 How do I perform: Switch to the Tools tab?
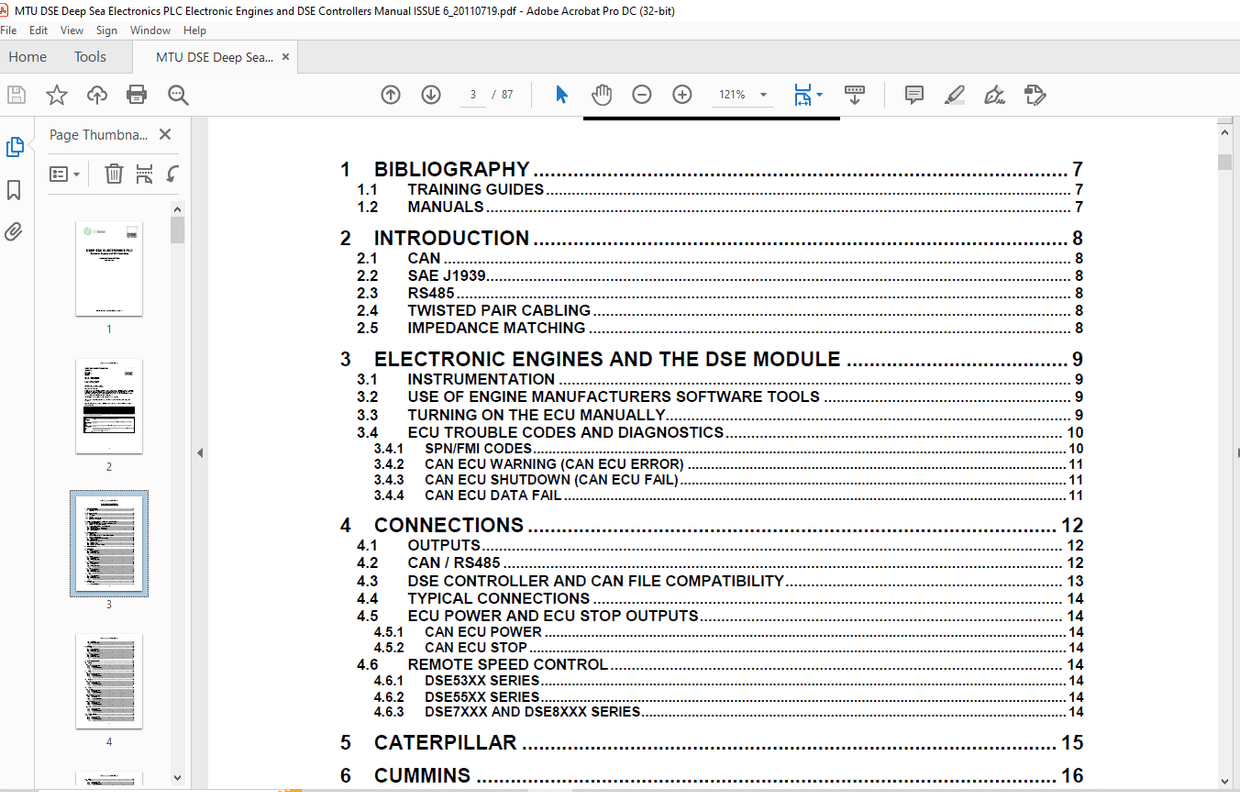(x=90, y=56)
